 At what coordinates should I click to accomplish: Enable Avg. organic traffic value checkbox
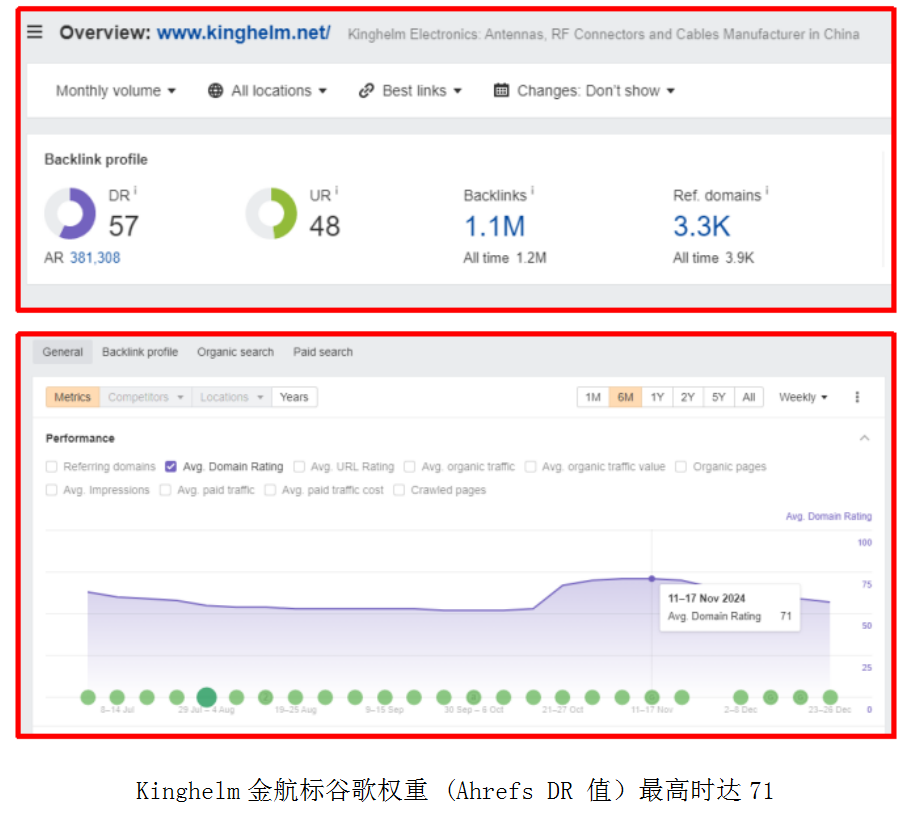(530, 467)
